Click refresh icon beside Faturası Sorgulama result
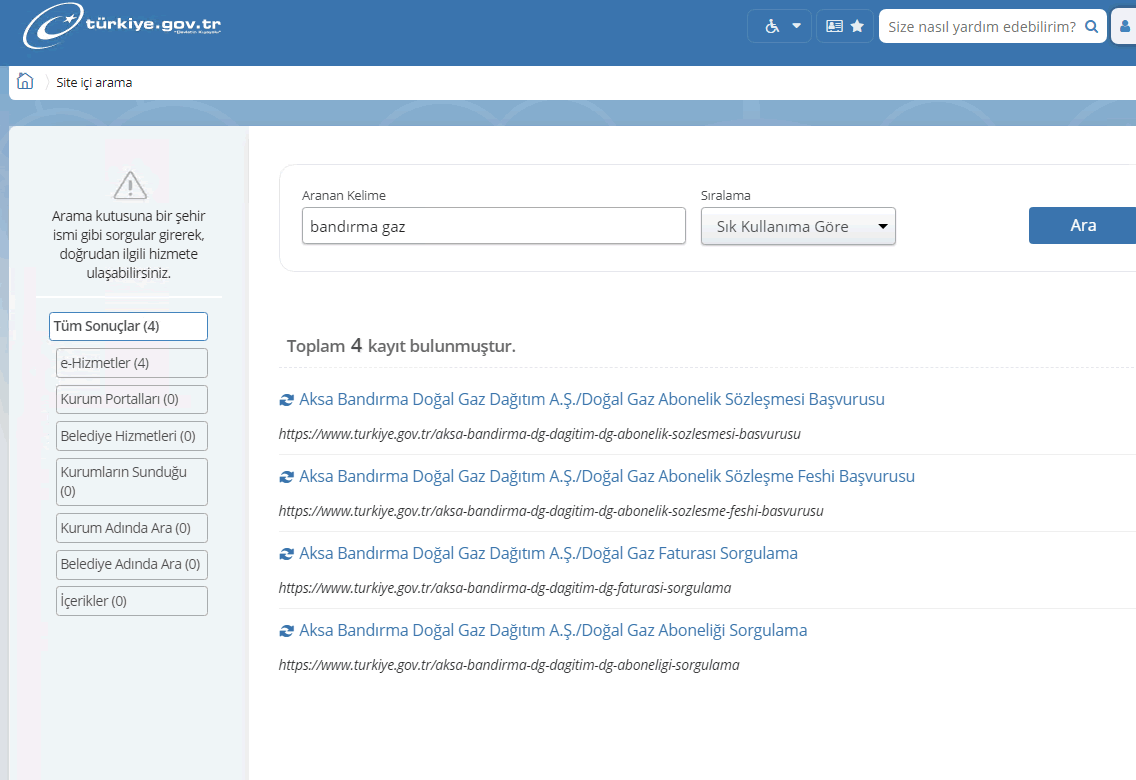1136x780 pixels. click(287, 554)
